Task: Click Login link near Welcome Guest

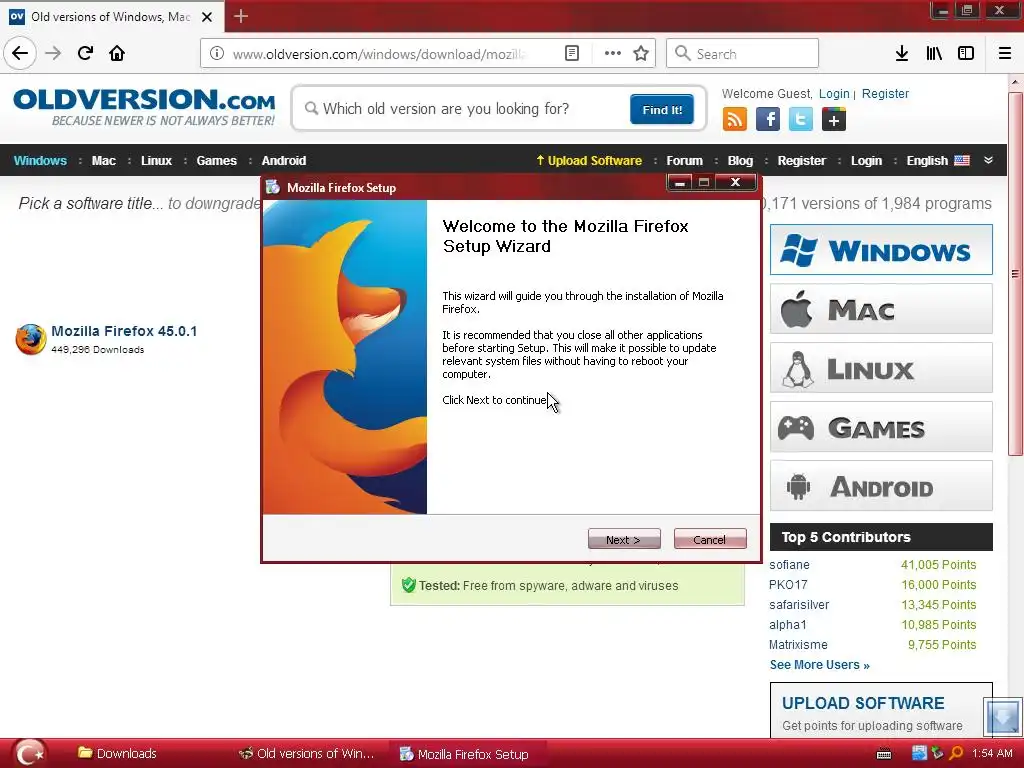Action: tap(834, 93)
